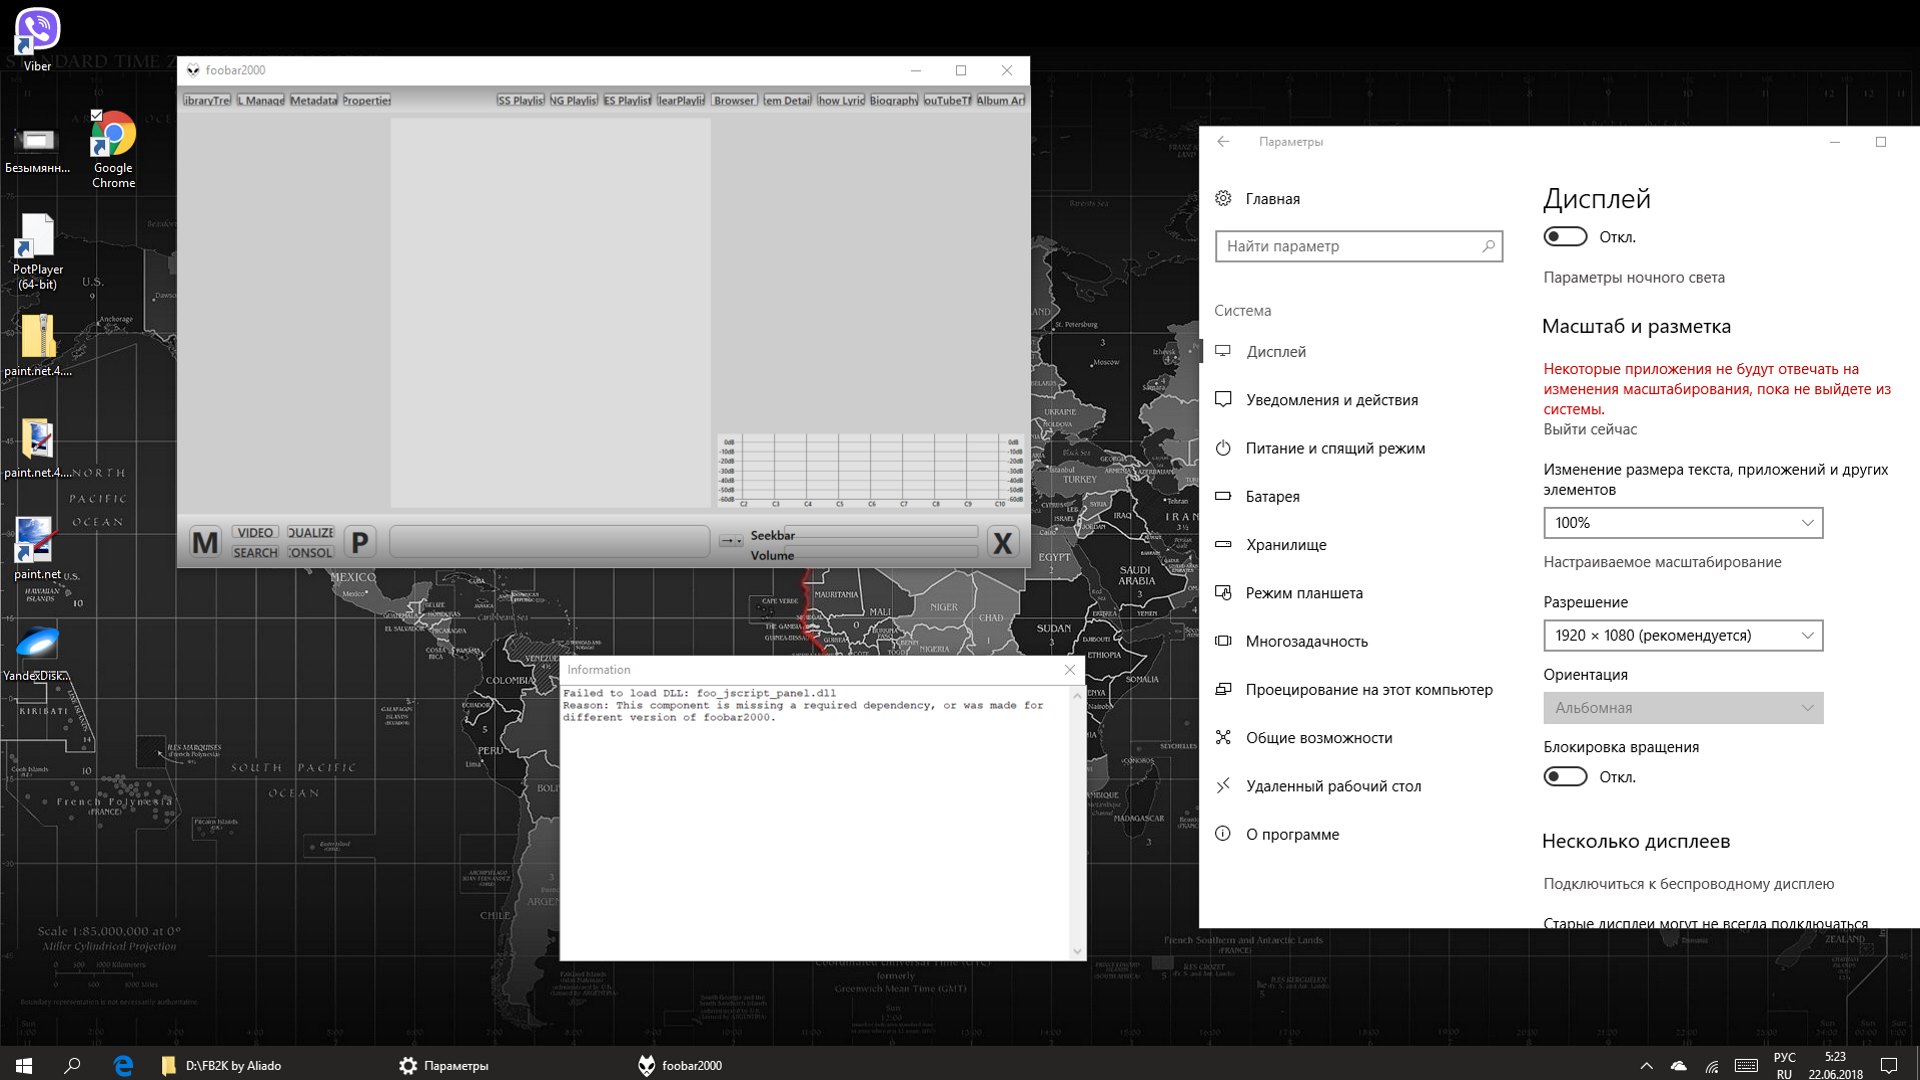Open Microsoft Edge from the taskbar
Viewport: 1920px width, 1080px height.
[123, 1066]
